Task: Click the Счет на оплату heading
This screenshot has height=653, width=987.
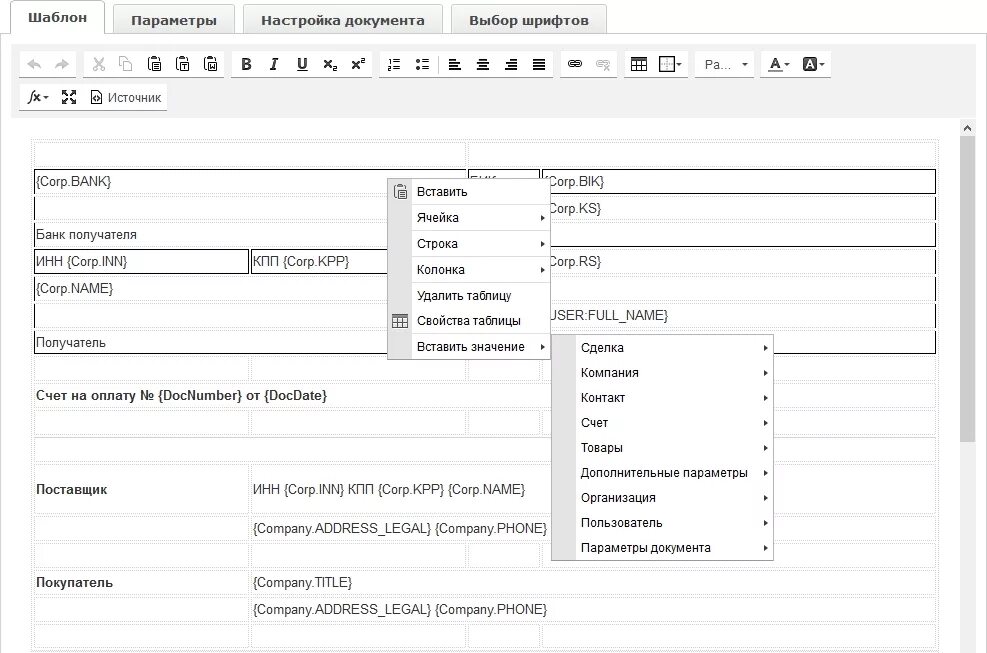Action: pyautogui.click(x=181, y=395)
